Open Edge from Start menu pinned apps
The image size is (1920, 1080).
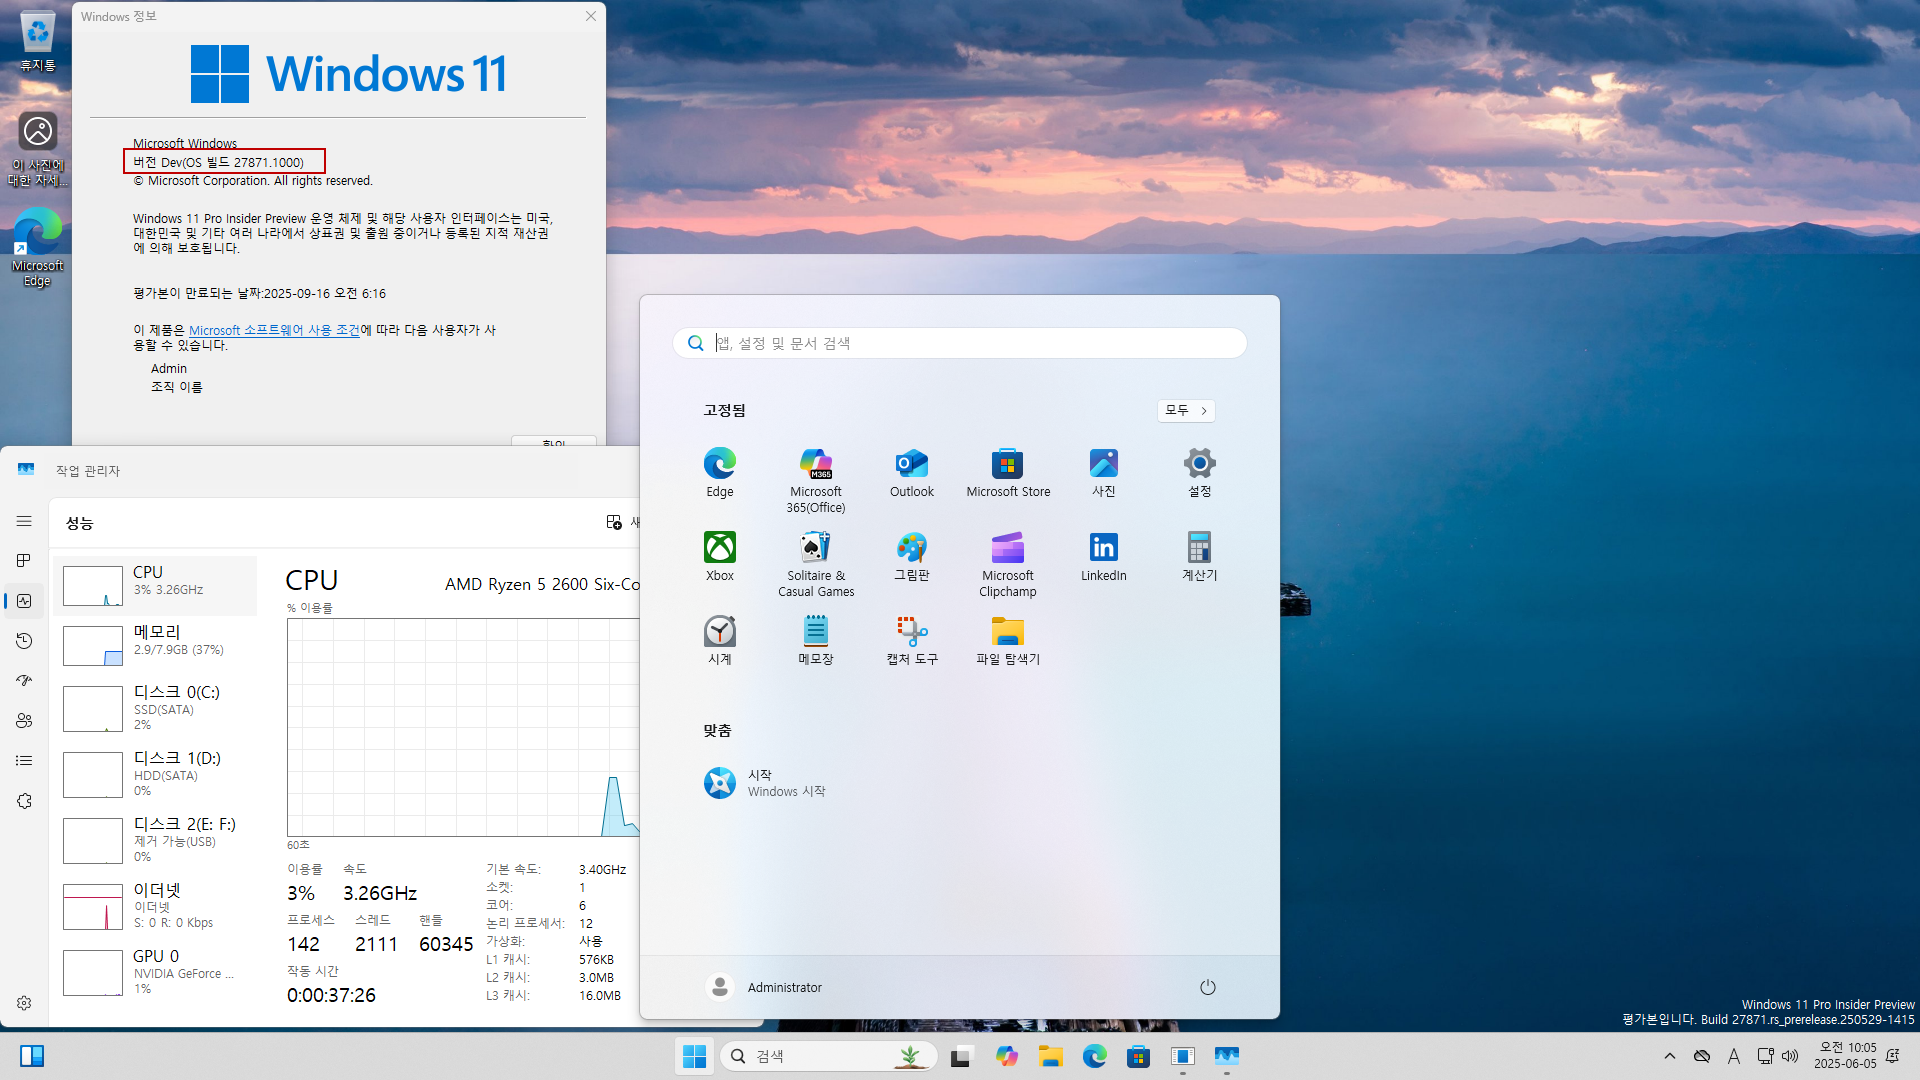[719, 473]
